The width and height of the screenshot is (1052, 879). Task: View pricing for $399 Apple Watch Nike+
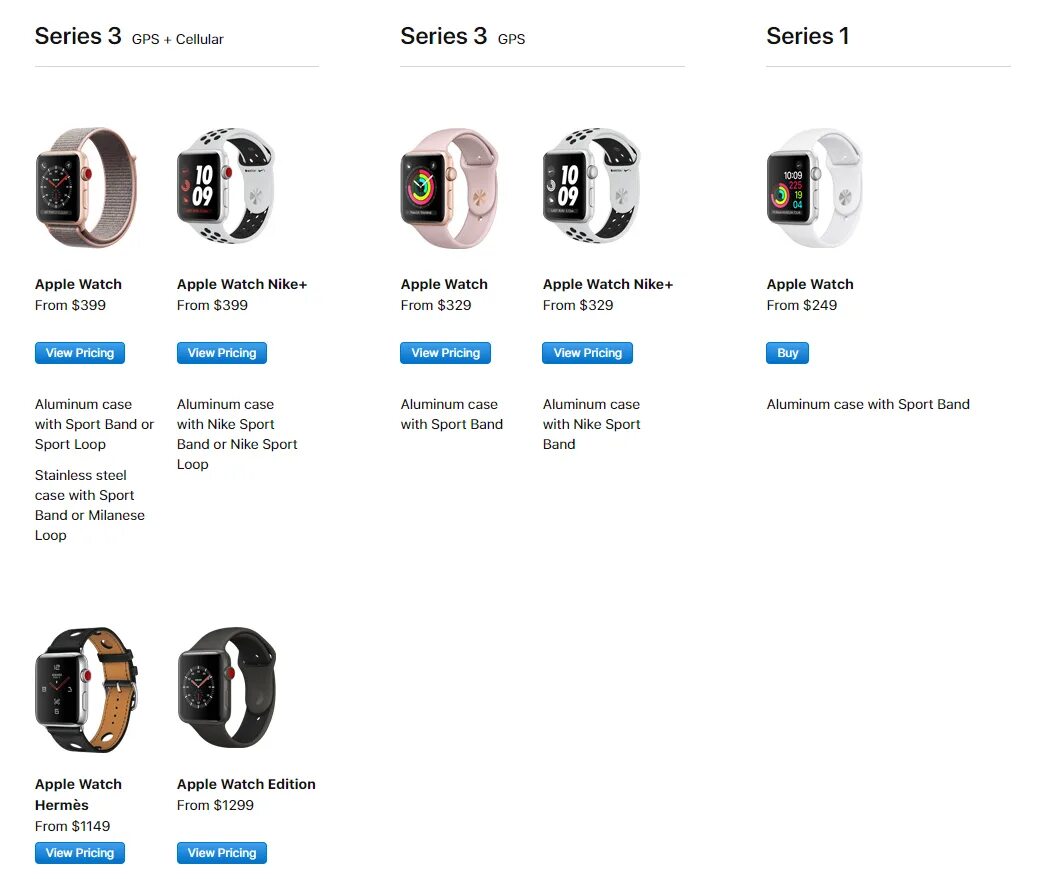(222, 353)
